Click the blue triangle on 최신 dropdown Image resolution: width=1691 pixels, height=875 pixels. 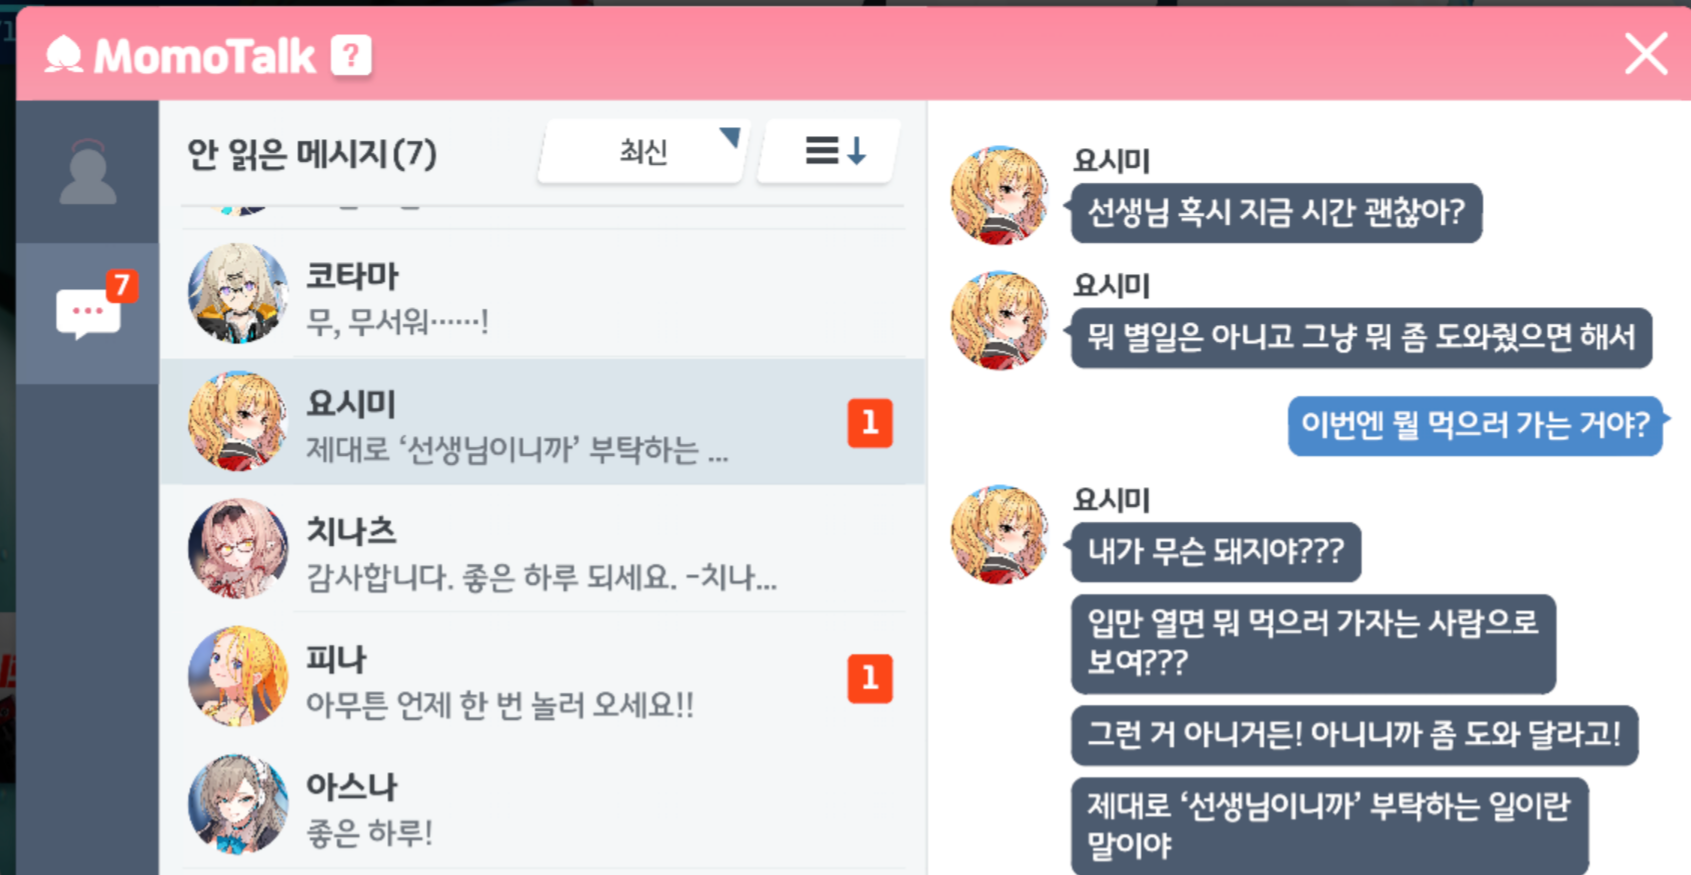(730, 137)
